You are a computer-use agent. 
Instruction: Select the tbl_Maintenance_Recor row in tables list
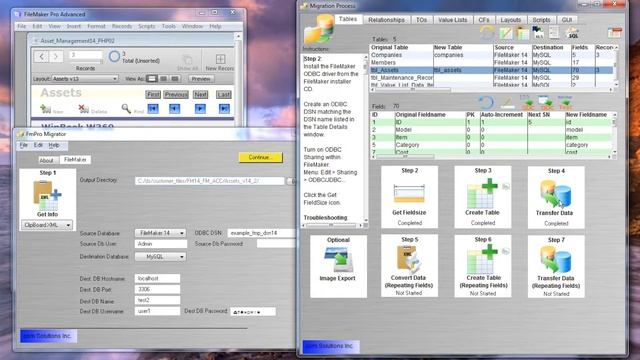(x=492, y=78)
